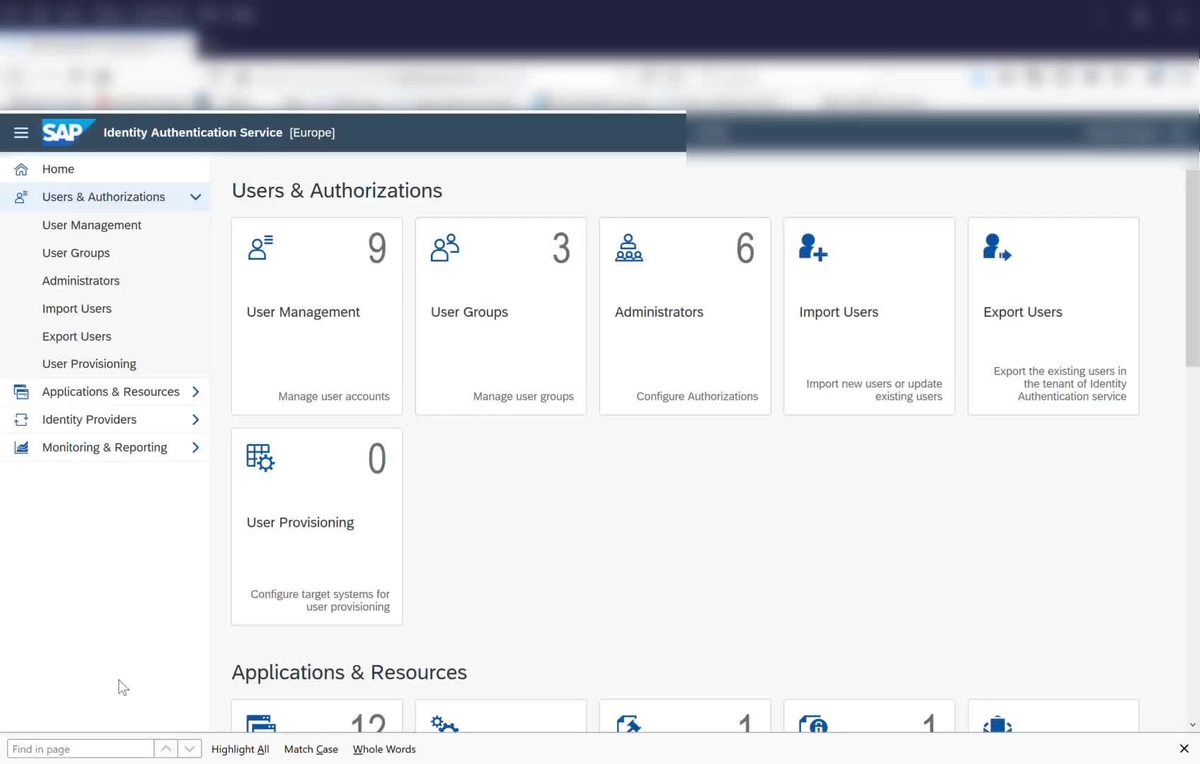Toggle Highlight All in the find bar
This screenshot has width=1200, height=764.
click(240, 748)
